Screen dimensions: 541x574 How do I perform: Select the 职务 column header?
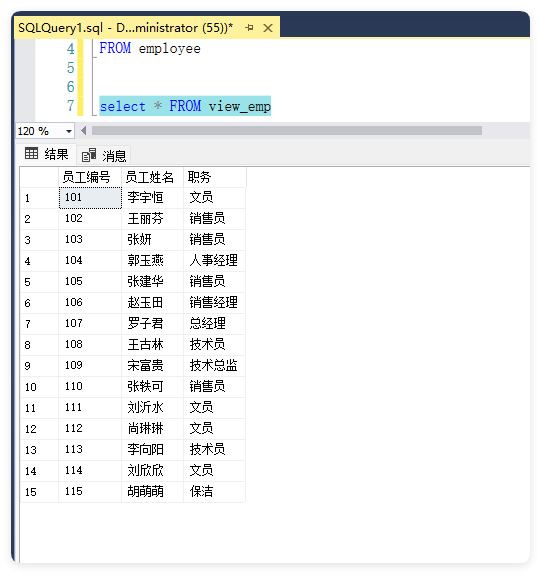click(214, 177)
